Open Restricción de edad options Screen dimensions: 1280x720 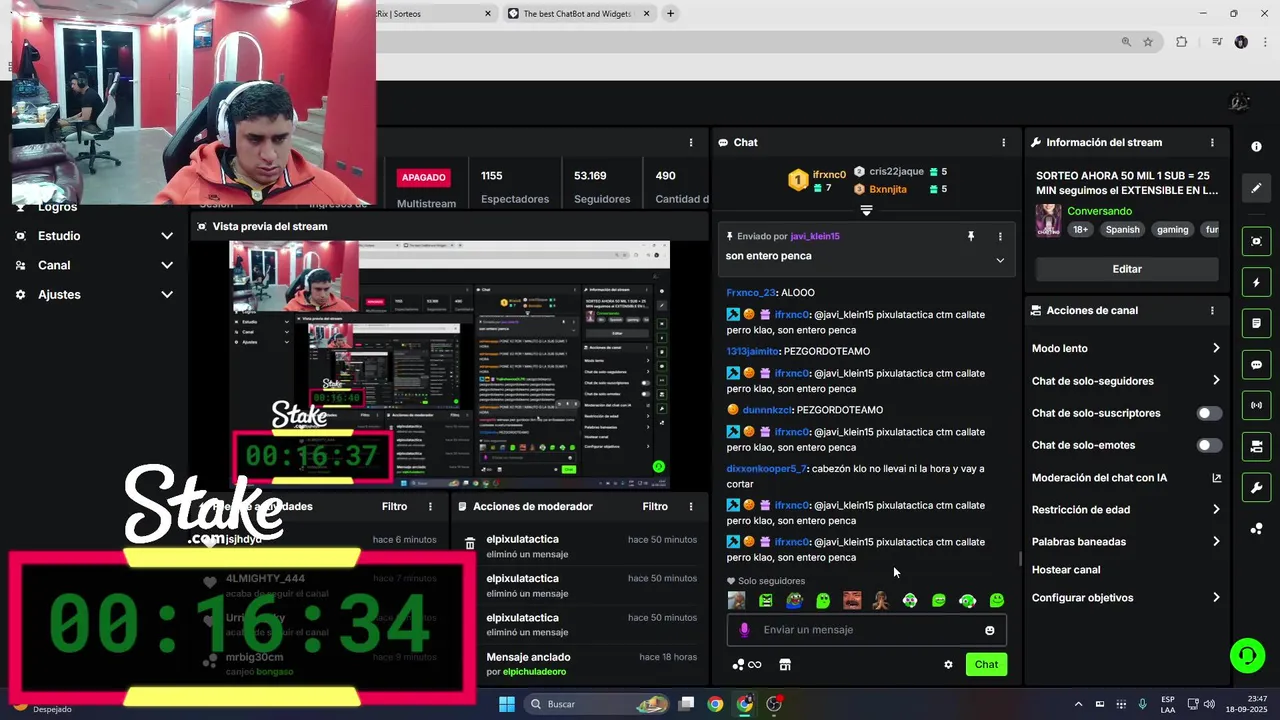(1126, 510)
